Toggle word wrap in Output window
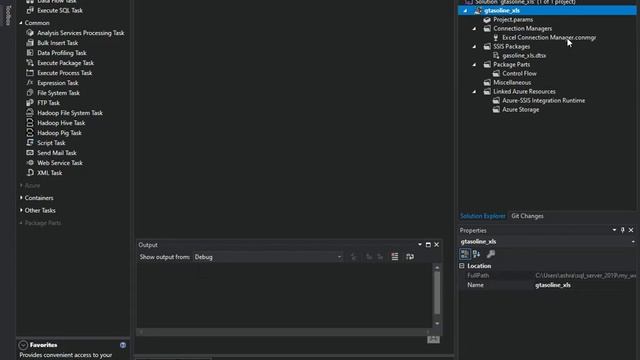 point(410,257)
